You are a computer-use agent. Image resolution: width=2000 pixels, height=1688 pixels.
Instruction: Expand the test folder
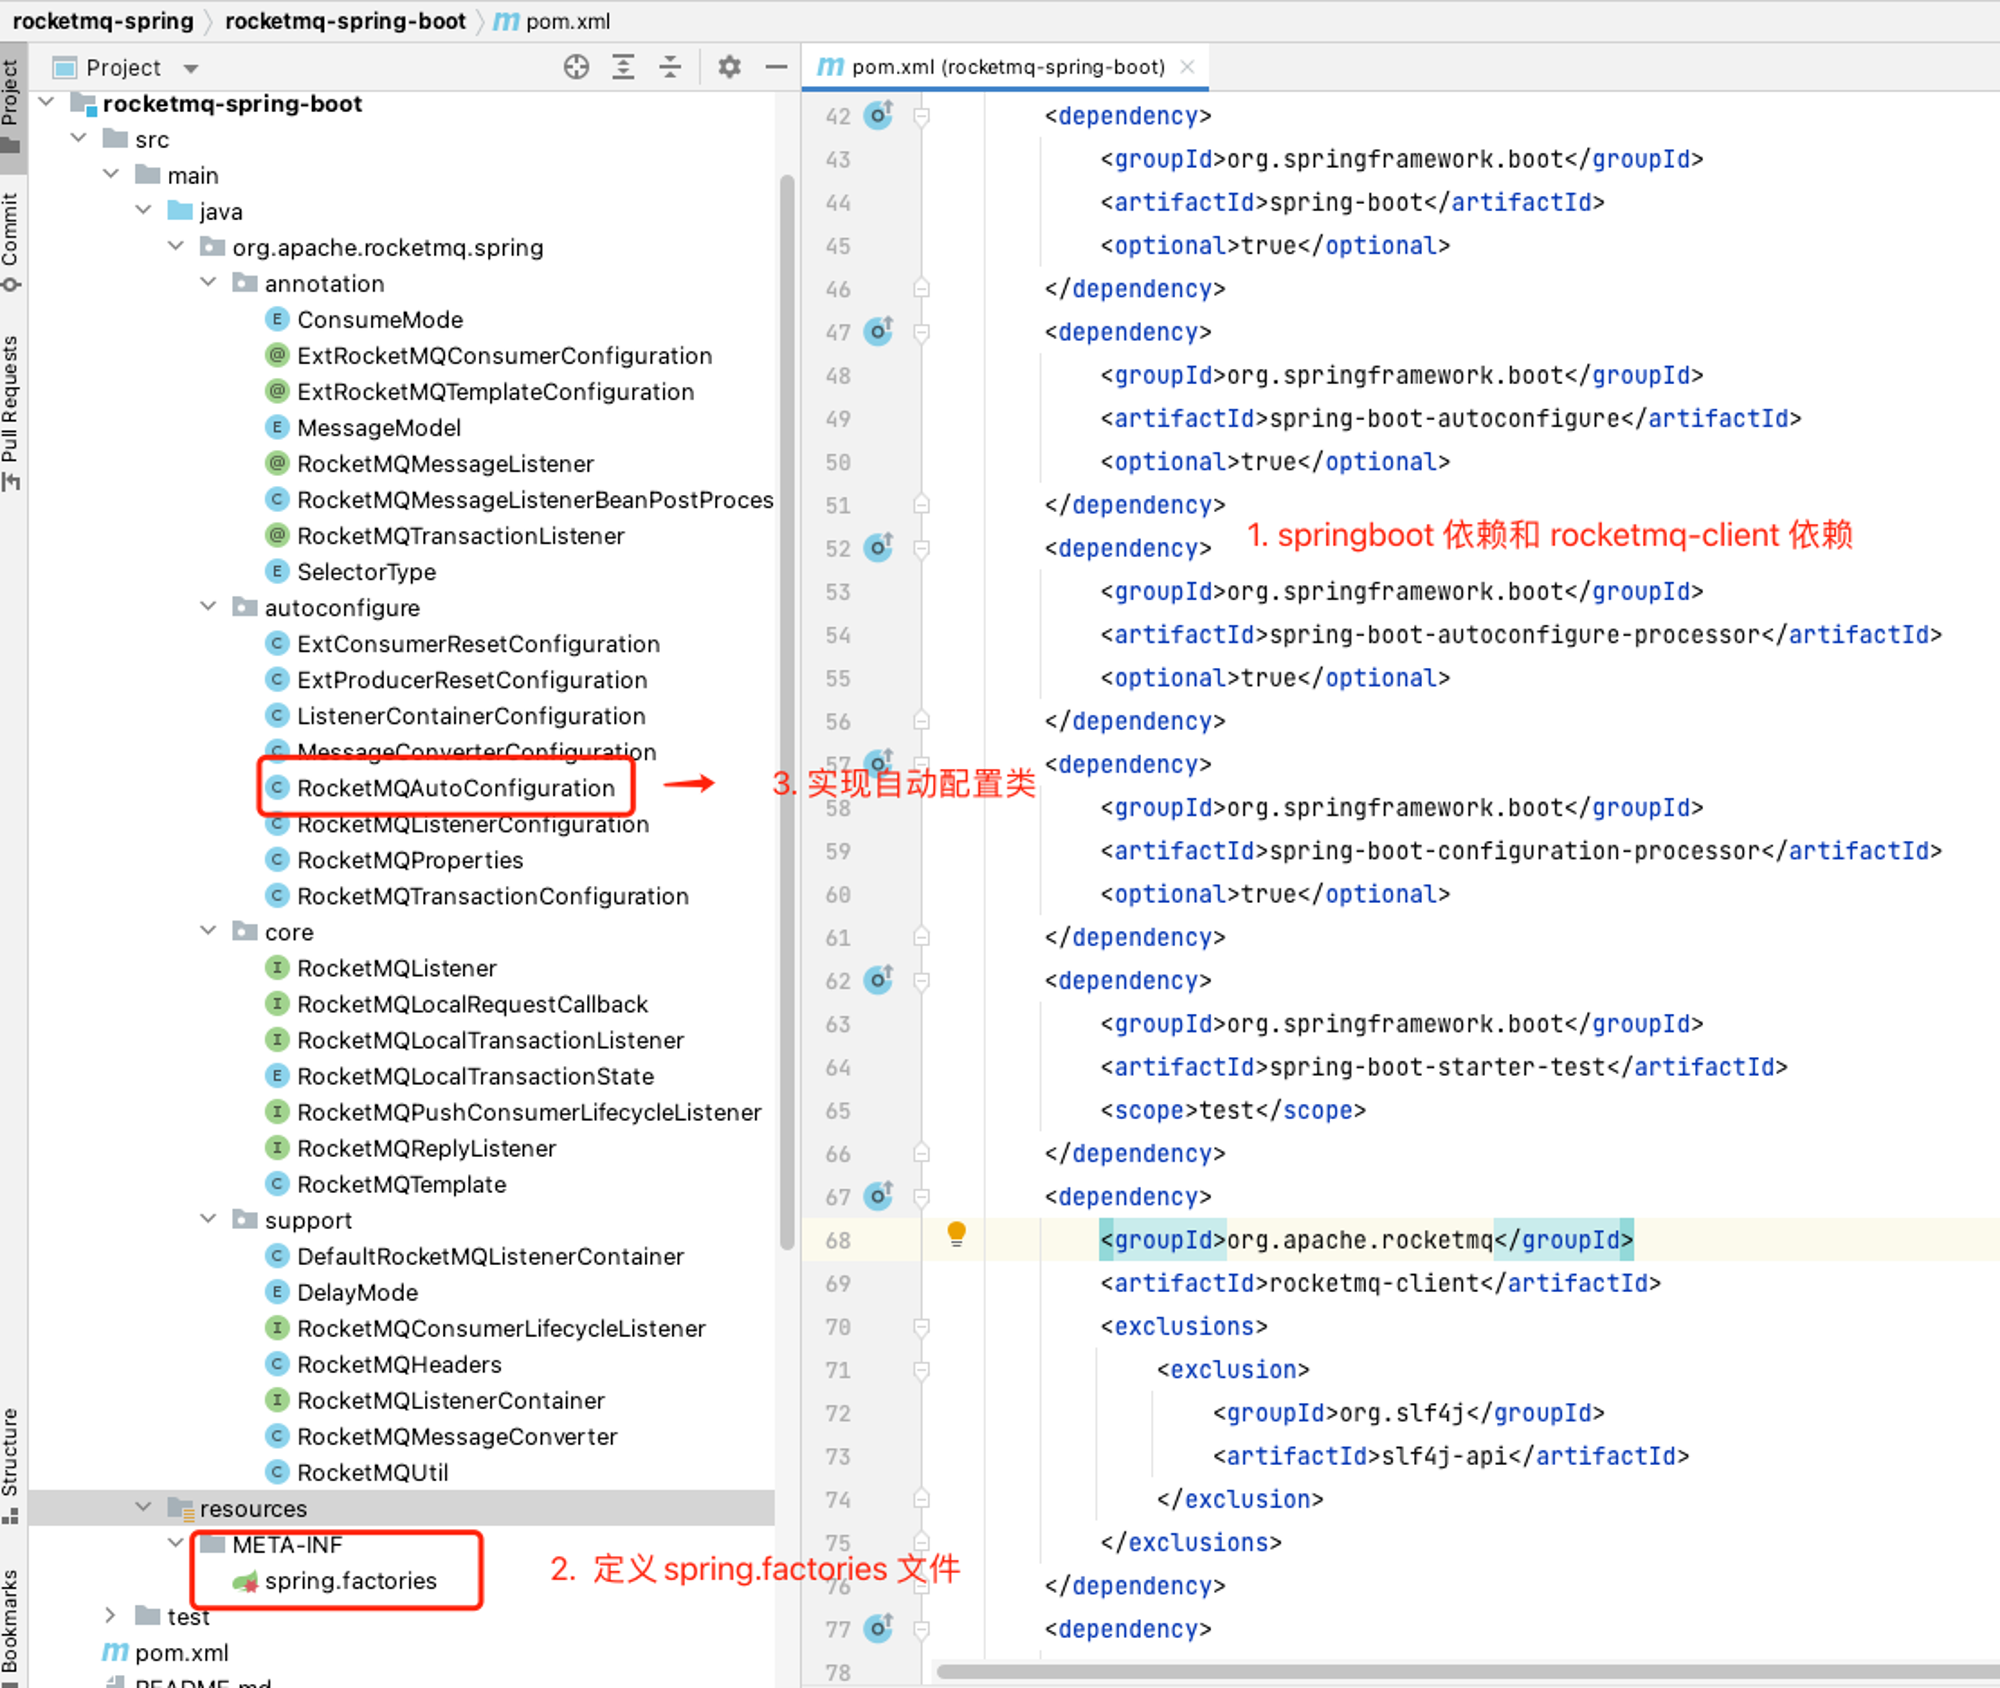coord(111,1615)
